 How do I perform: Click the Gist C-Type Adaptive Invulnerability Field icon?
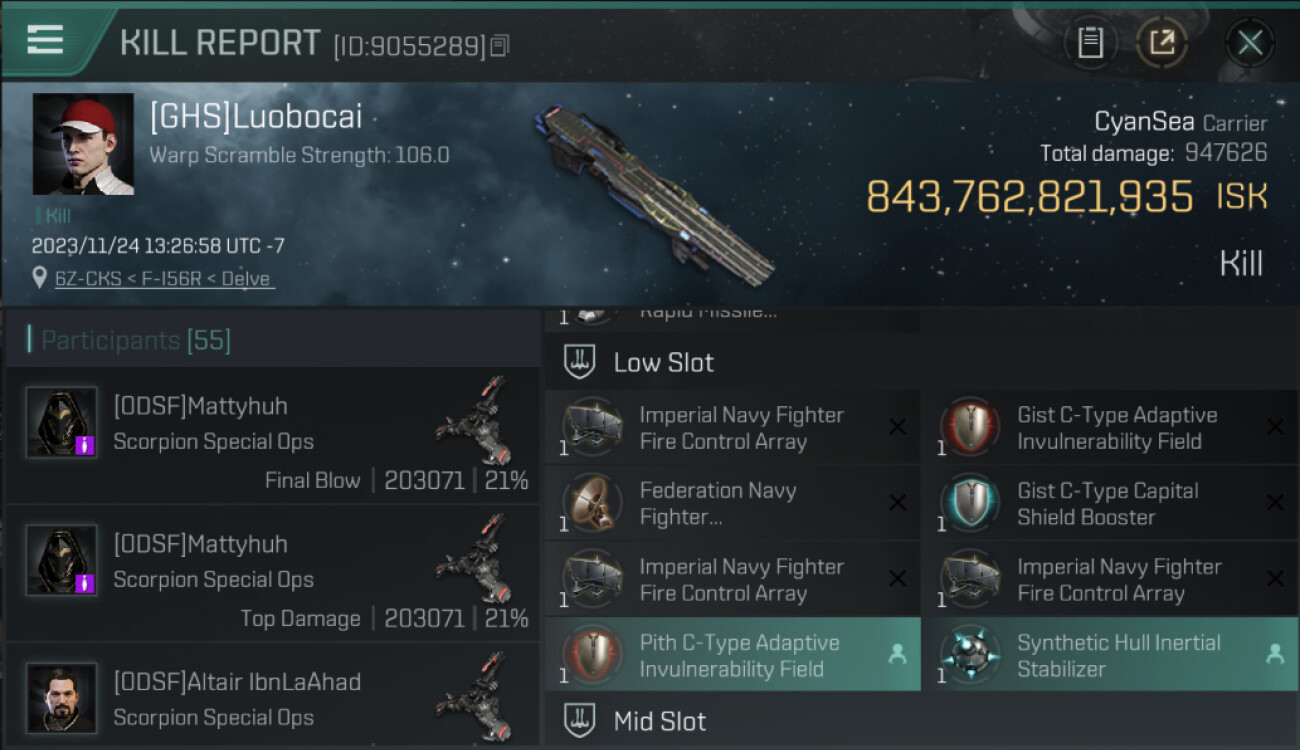969,428
